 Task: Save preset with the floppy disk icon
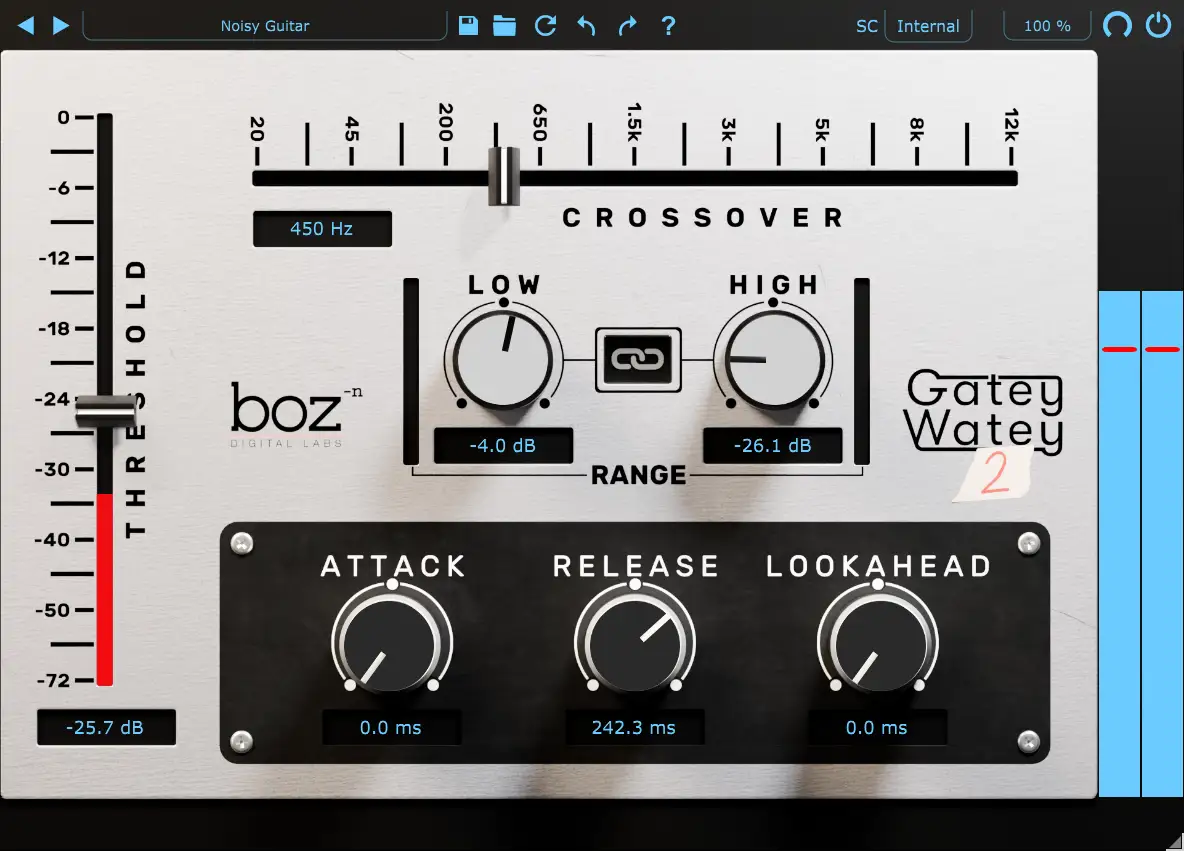468,26
